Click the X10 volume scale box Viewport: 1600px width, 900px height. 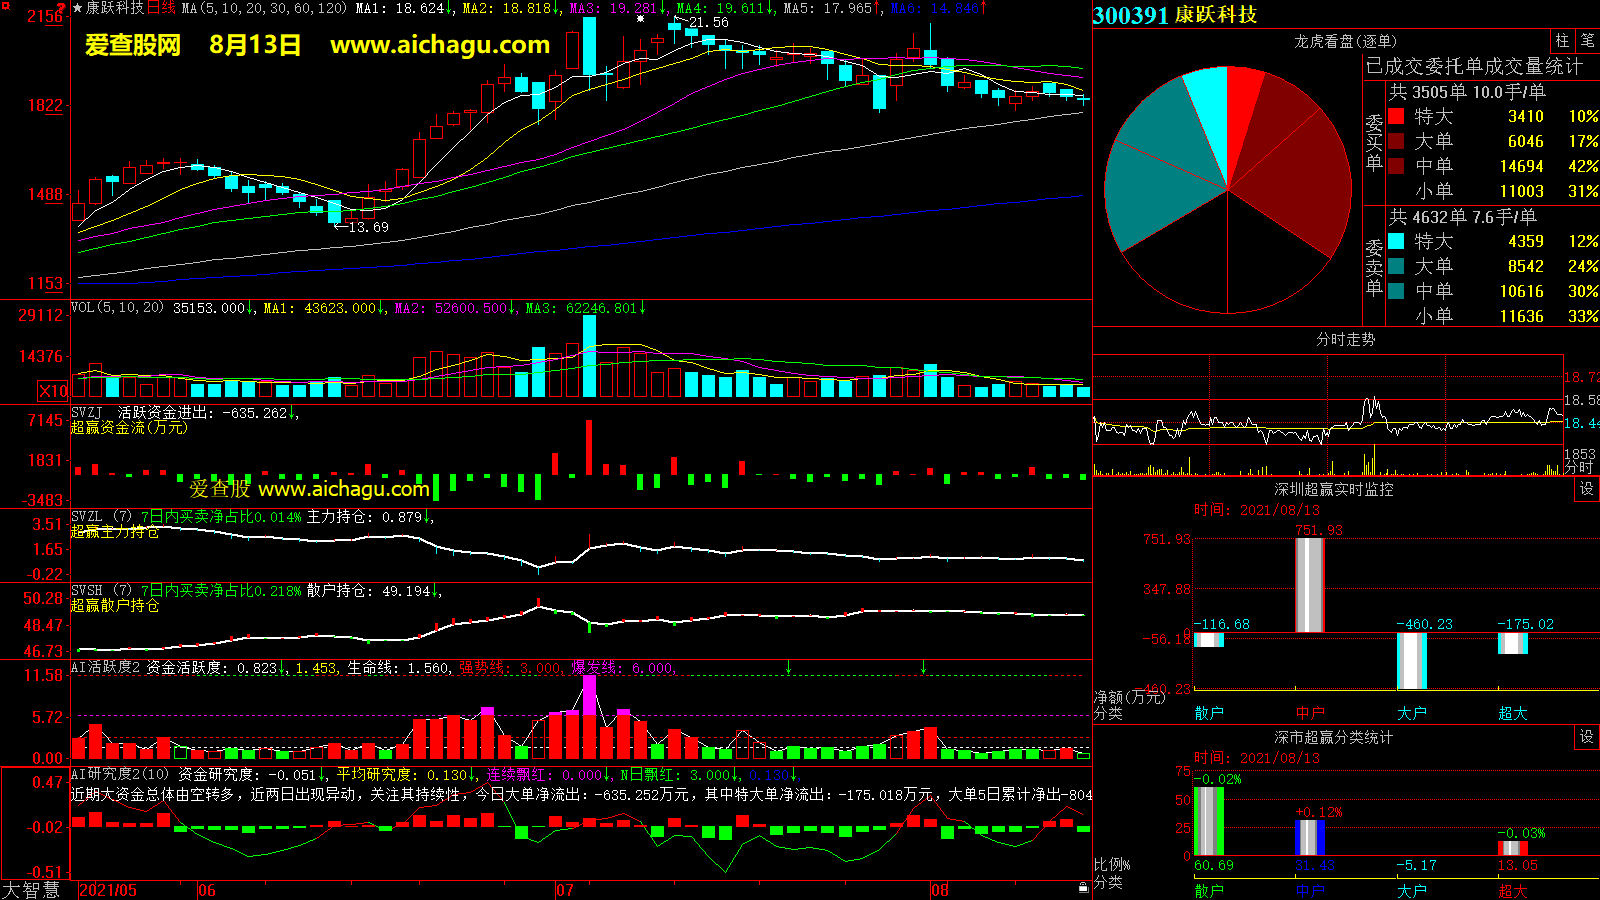pos(53,391)
